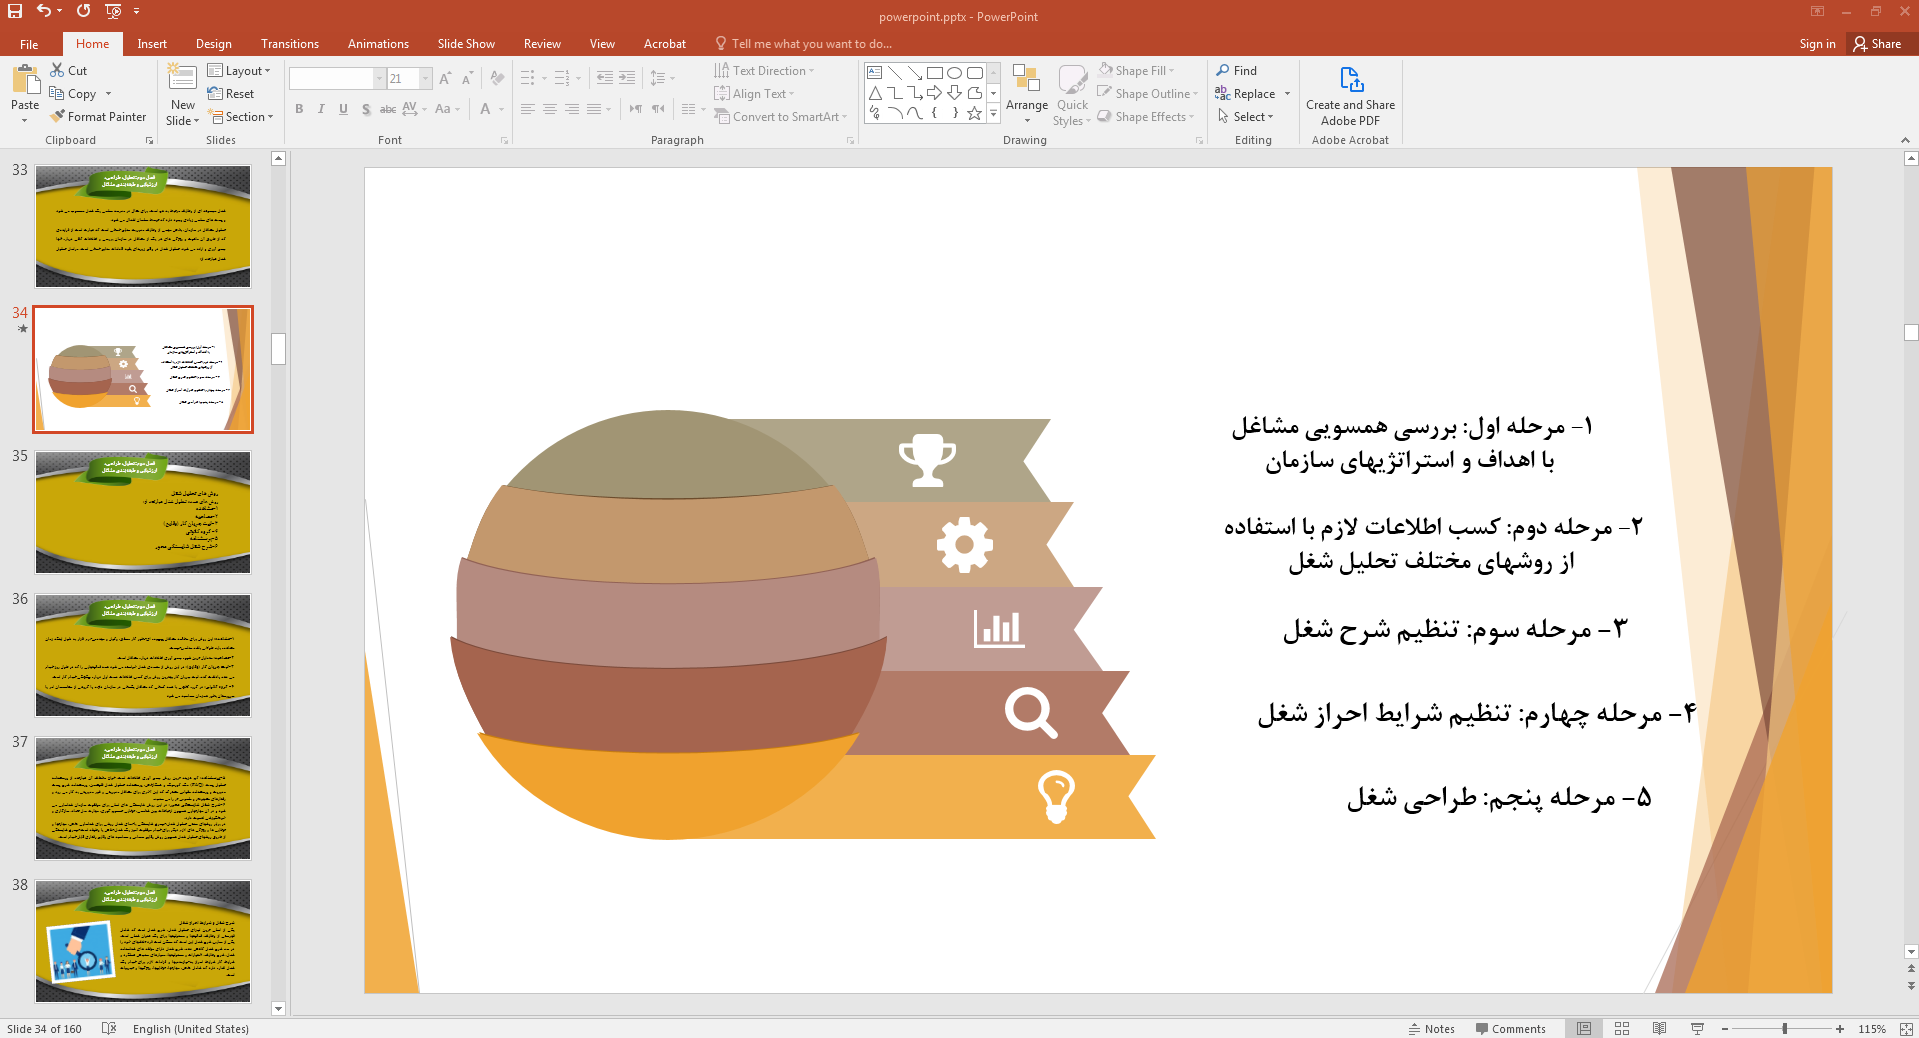Click spell check icon in status bar
Screen dimensions: 1919x1038
(x=109, y=1028)
